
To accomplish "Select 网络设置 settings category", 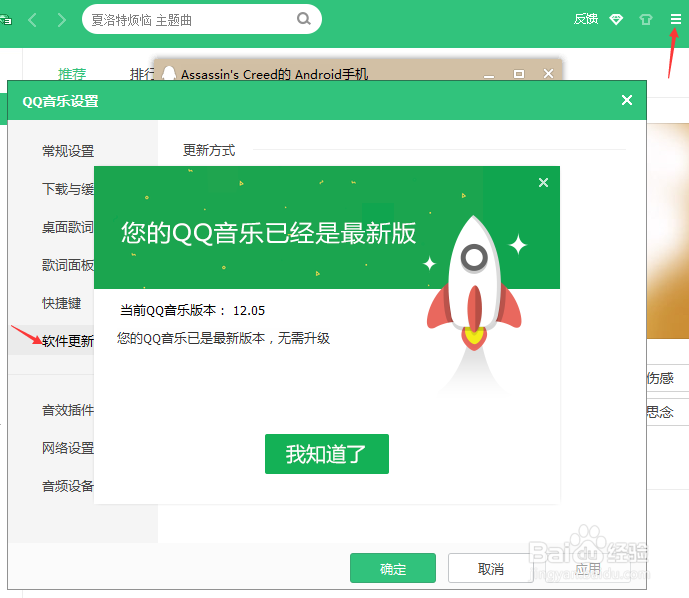I will coord(68,448).
